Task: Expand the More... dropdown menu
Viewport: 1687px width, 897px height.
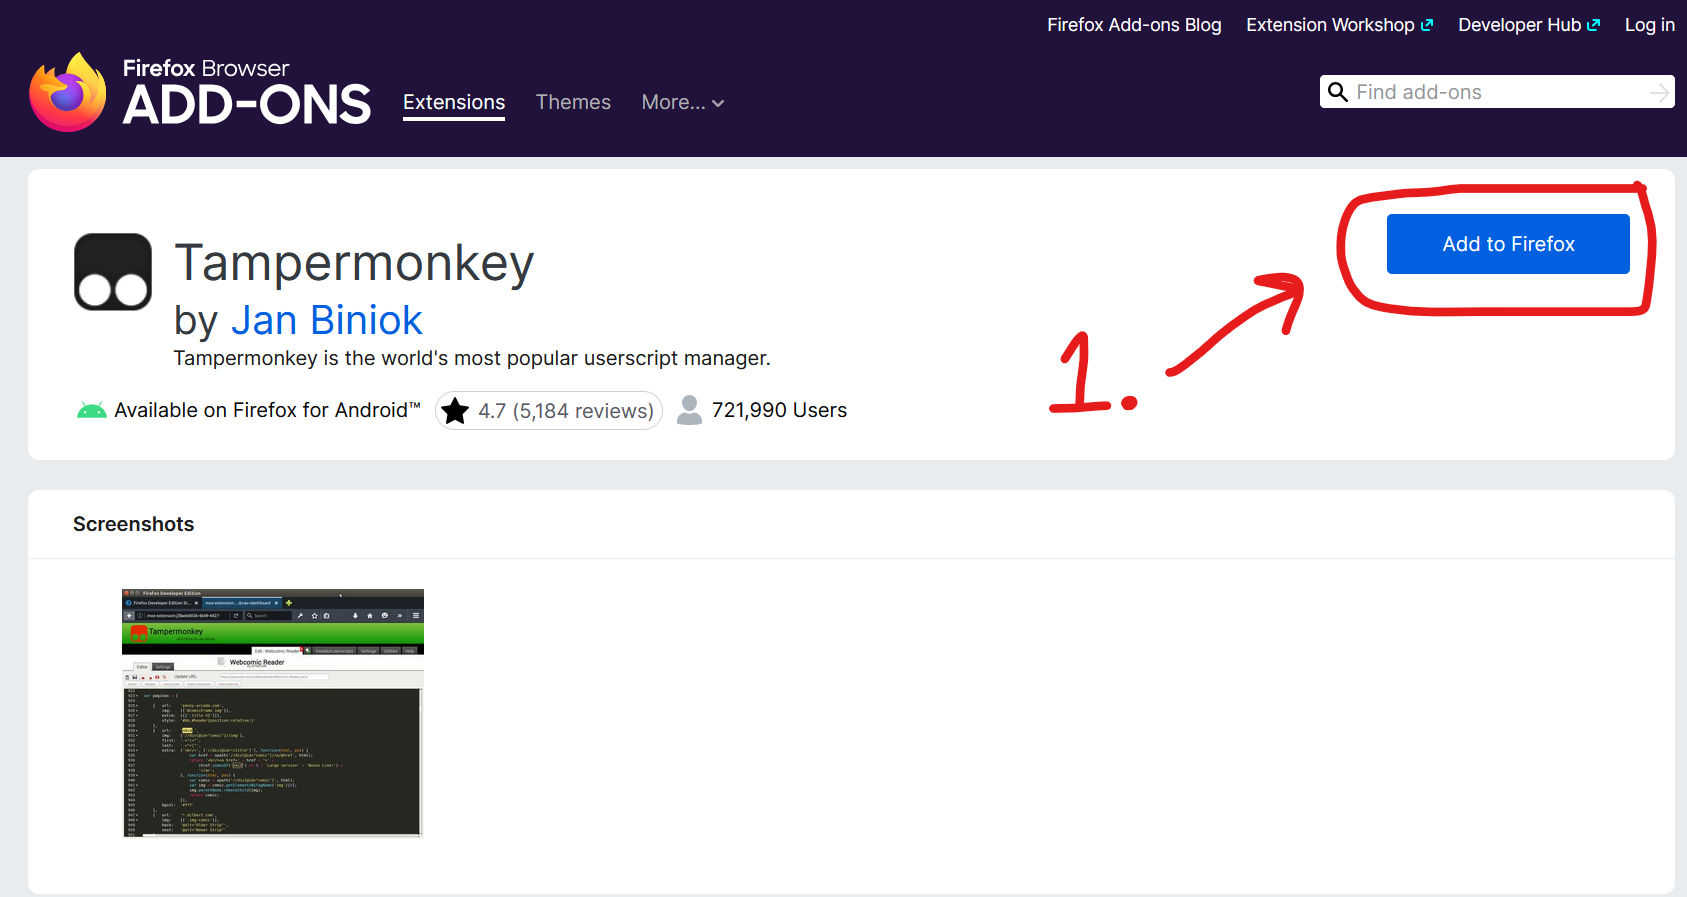Action: (x=682, y=102)
